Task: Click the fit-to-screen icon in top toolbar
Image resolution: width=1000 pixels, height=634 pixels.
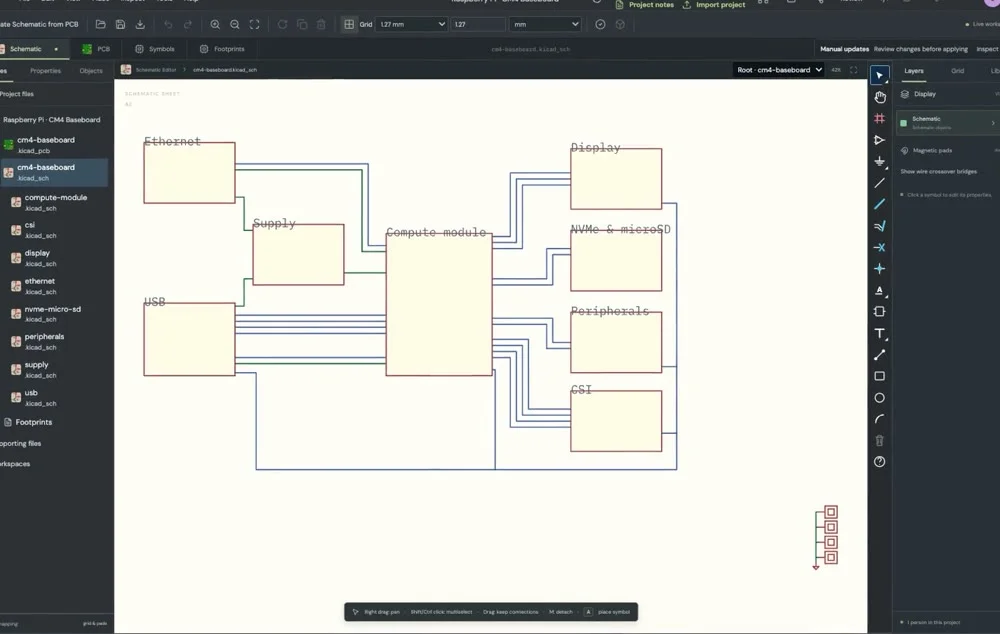Action: coord(254,24)
